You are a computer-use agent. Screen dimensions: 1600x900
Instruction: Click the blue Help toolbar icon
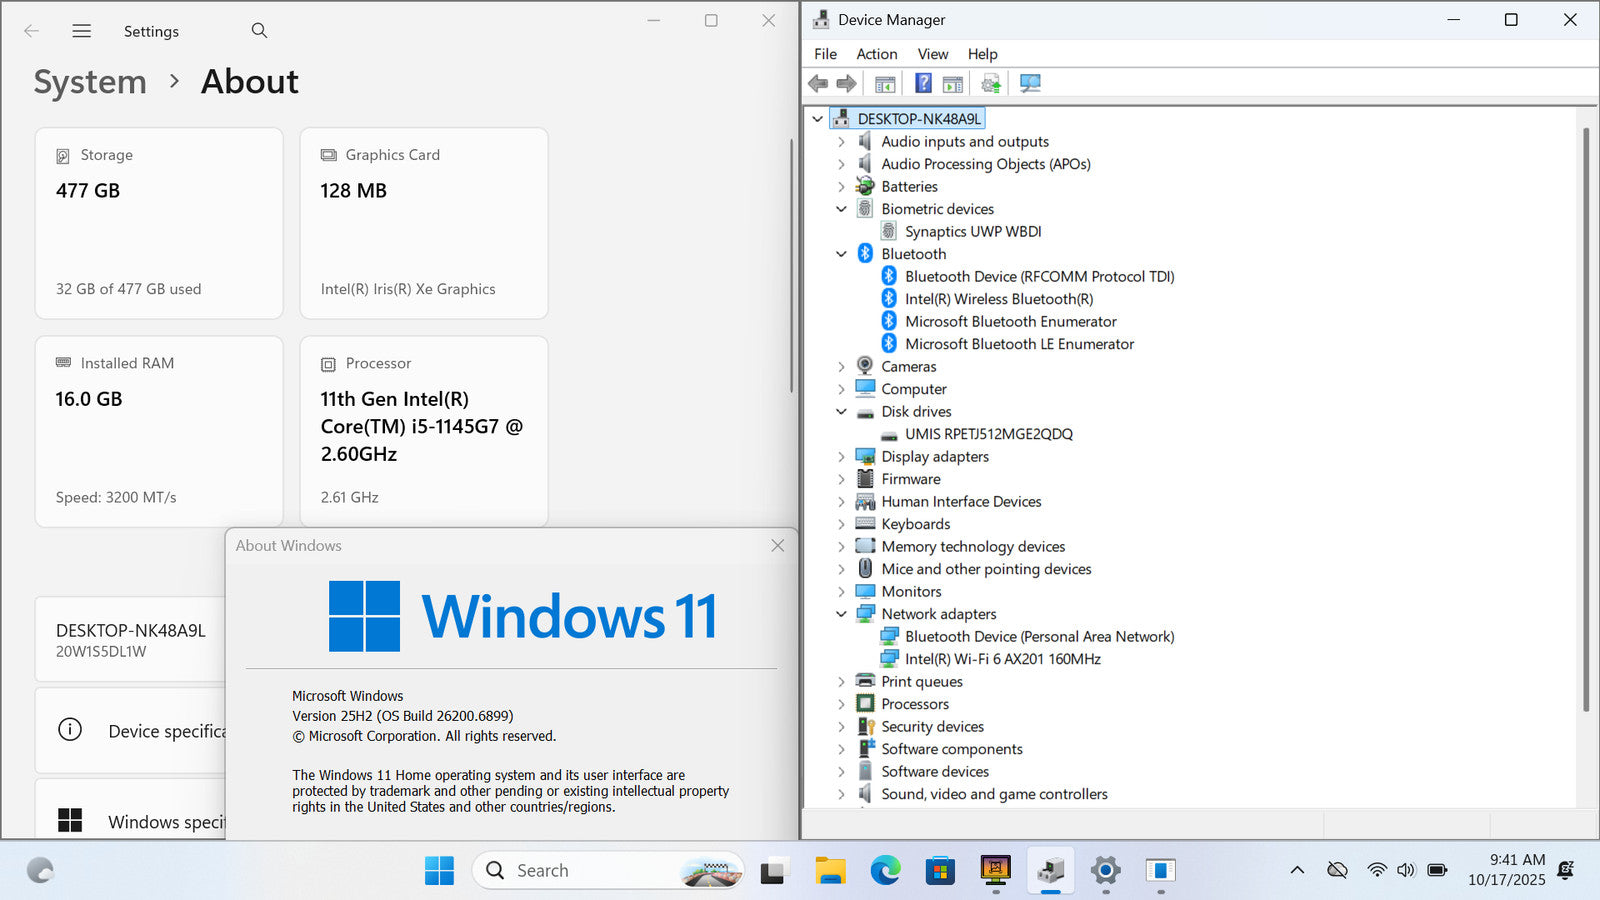click(923, 83)
